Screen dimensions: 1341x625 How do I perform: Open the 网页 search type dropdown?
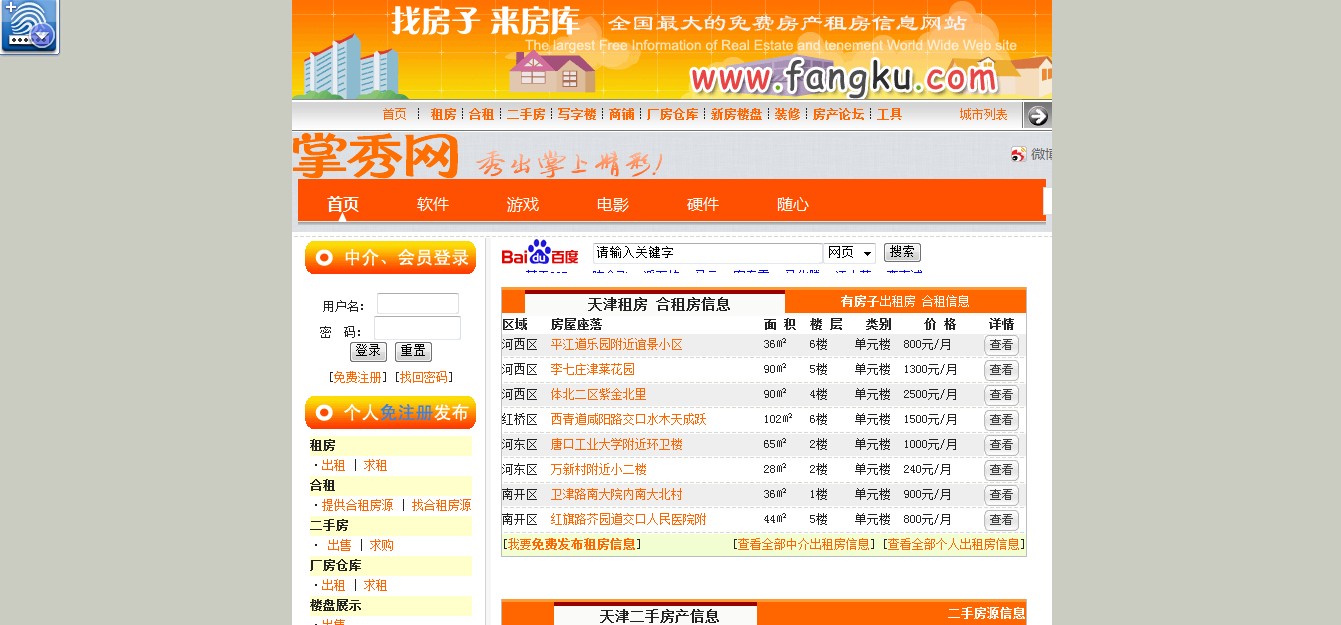[x=850, y=253]
